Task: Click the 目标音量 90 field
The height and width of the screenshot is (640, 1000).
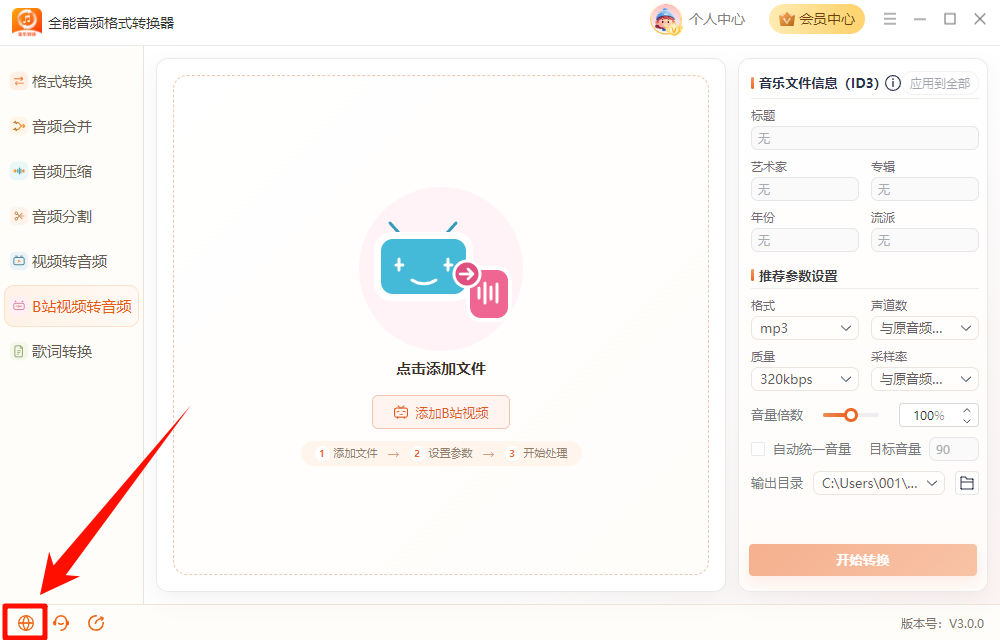Action: click(x=954, y=449)
